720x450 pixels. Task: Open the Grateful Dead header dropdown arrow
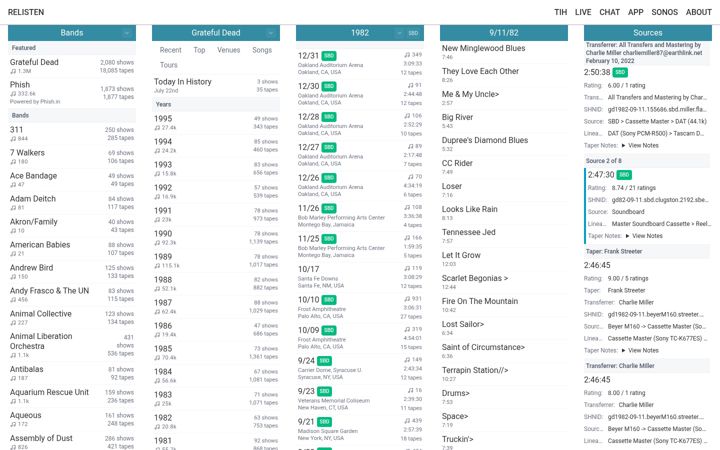(271, 33)
